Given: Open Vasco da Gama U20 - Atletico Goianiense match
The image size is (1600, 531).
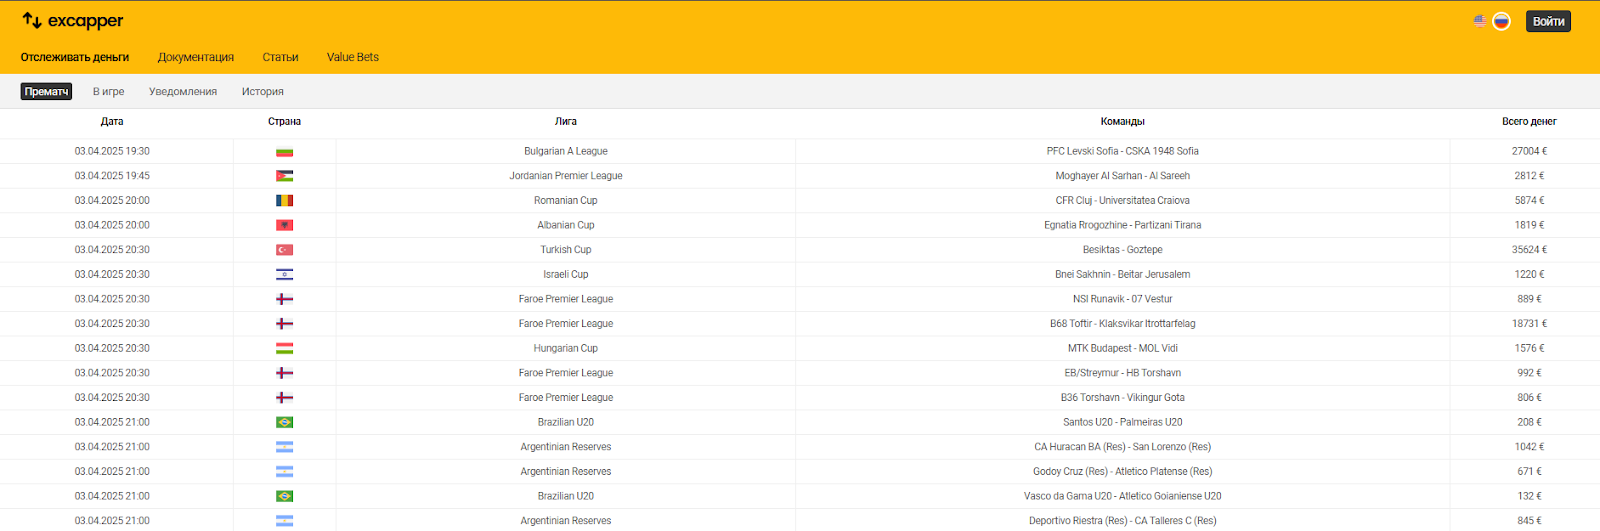Looking at the screenshot, I should point(1122,496).
